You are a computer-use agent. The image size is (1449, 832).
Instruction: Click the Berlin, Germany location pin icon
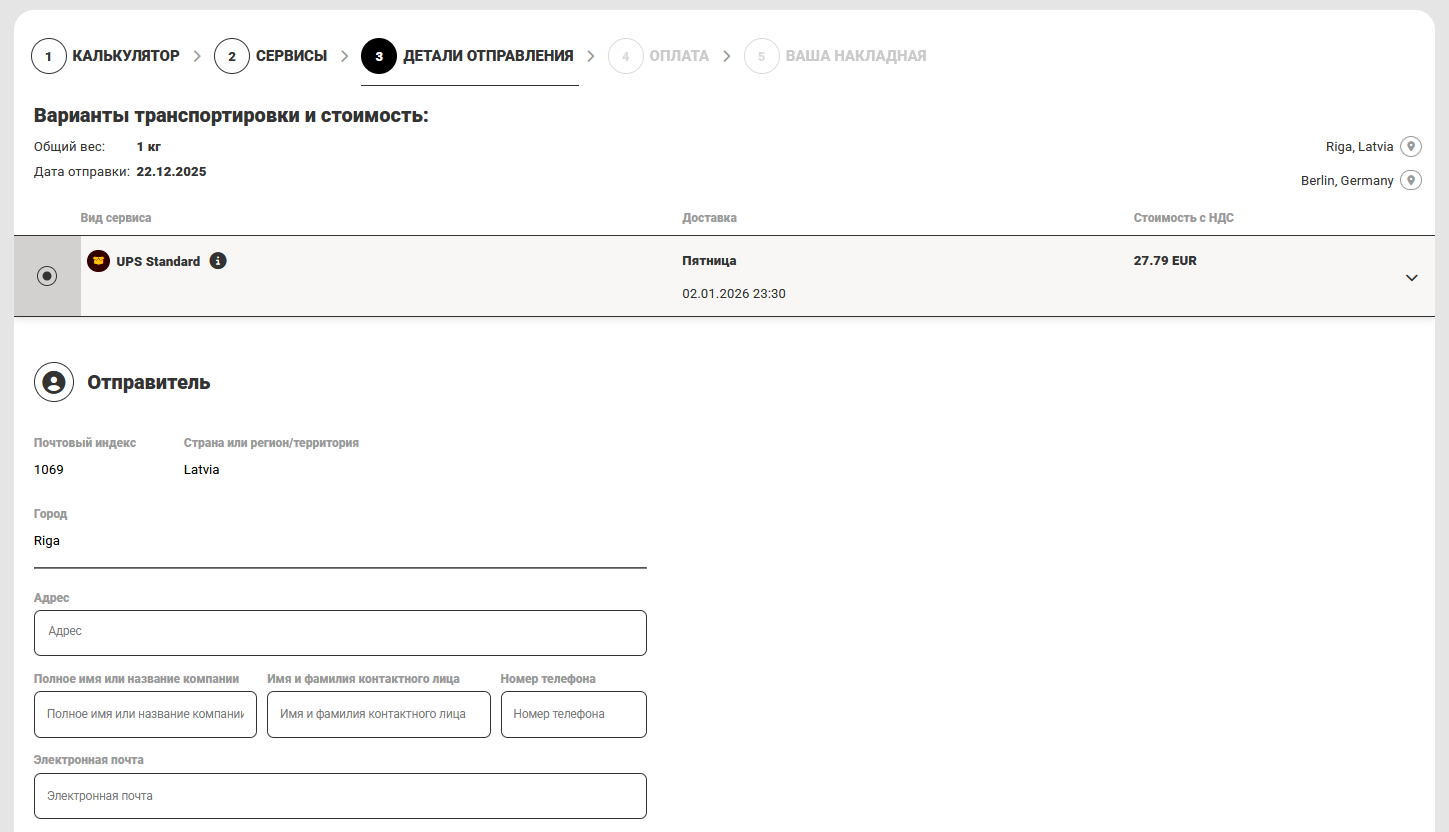pyautogui.click(x=1410, y=181)
